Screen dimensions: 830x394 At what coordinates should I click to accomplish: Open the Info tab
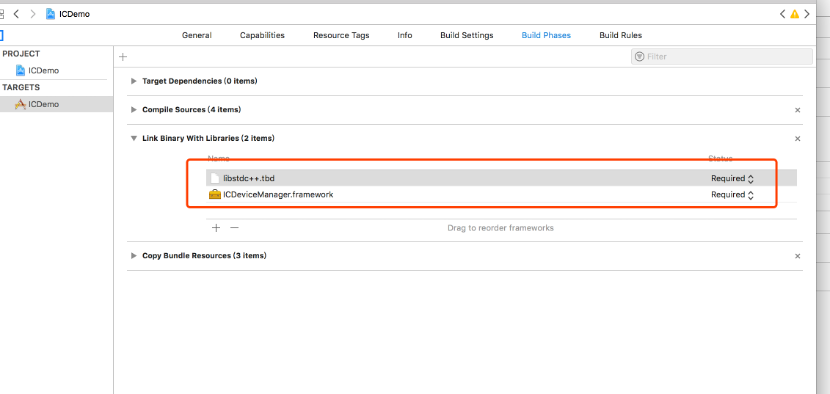tap(405, 35)
